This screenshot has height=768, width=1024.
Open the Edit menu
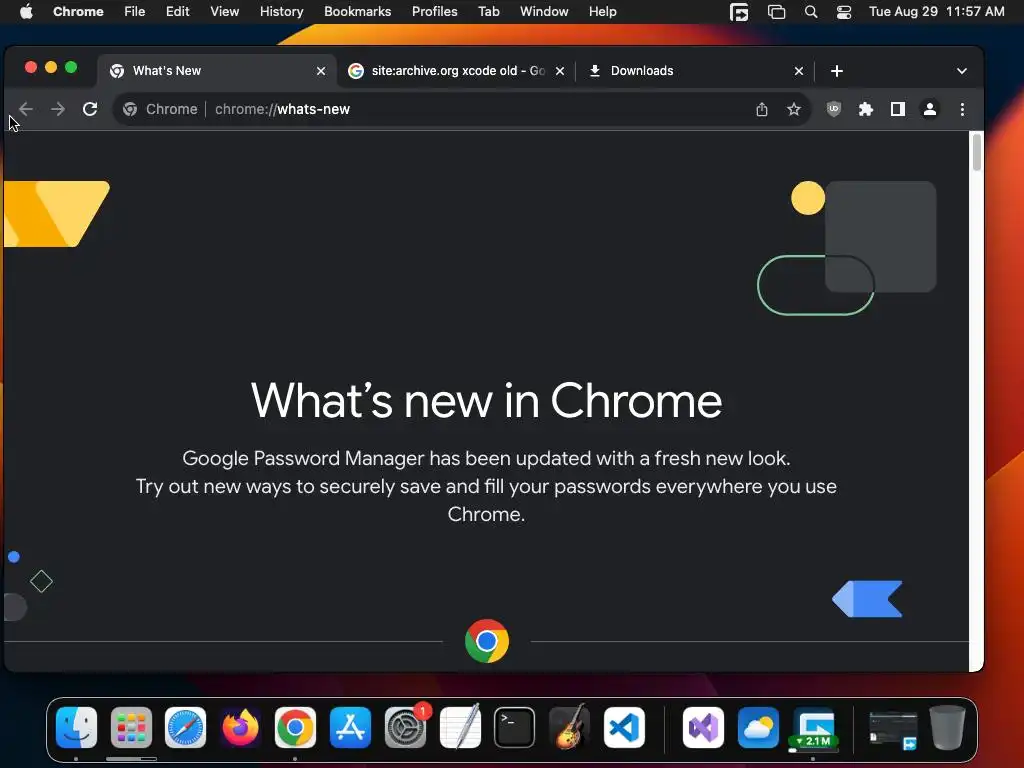pos(177,11)
